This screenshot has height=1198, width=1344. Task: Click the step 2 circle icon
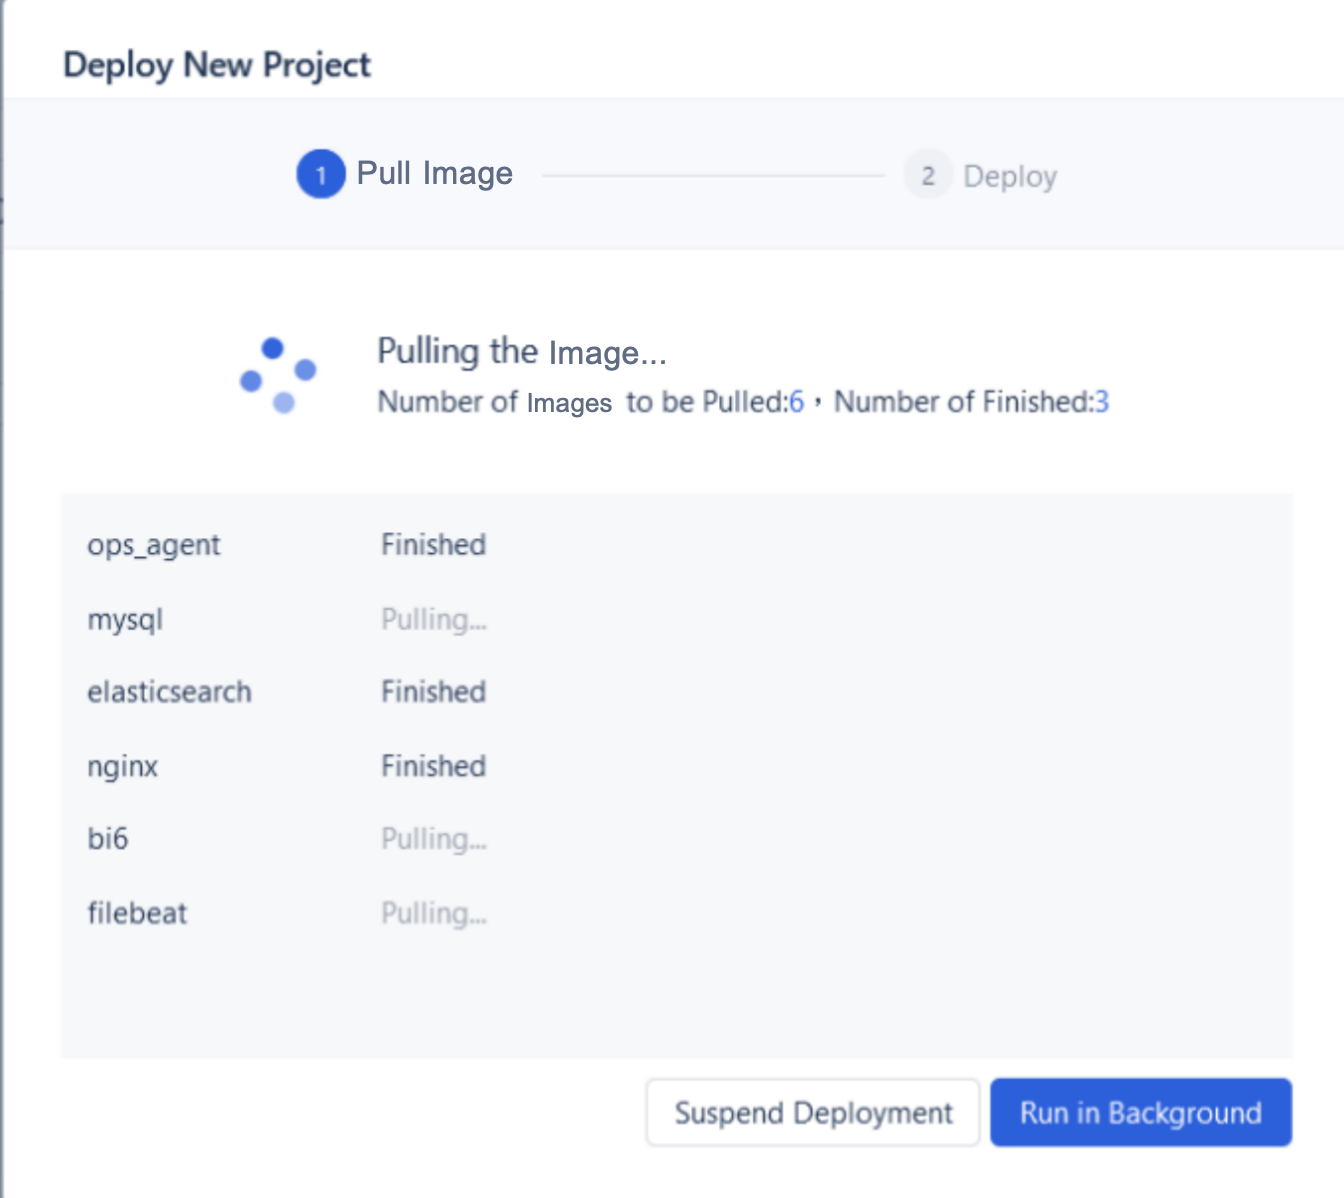coord(928,176)
